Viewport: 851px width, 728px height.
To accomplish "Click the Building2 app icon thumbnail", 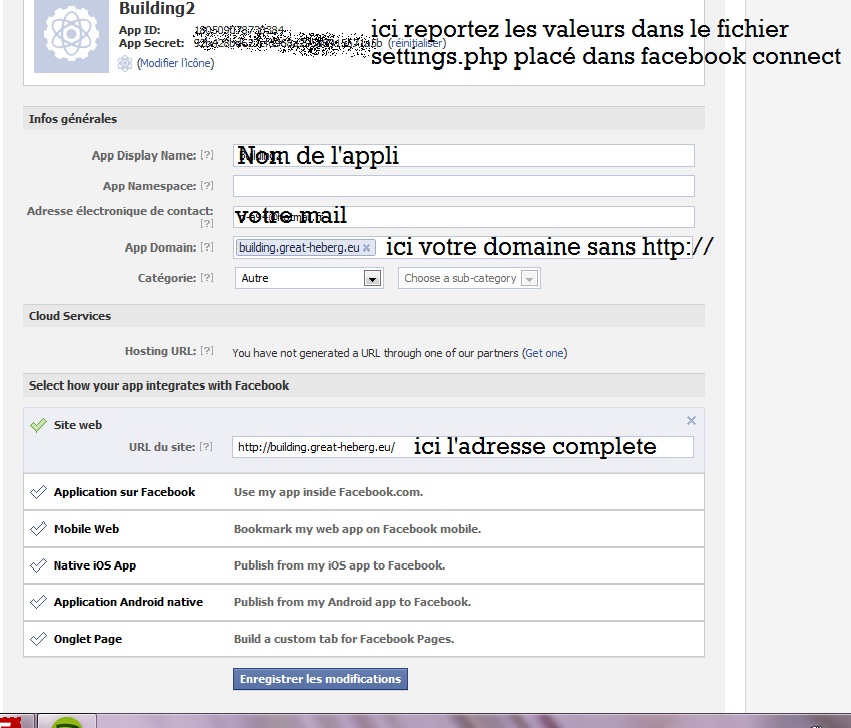I will click(71, 36).
